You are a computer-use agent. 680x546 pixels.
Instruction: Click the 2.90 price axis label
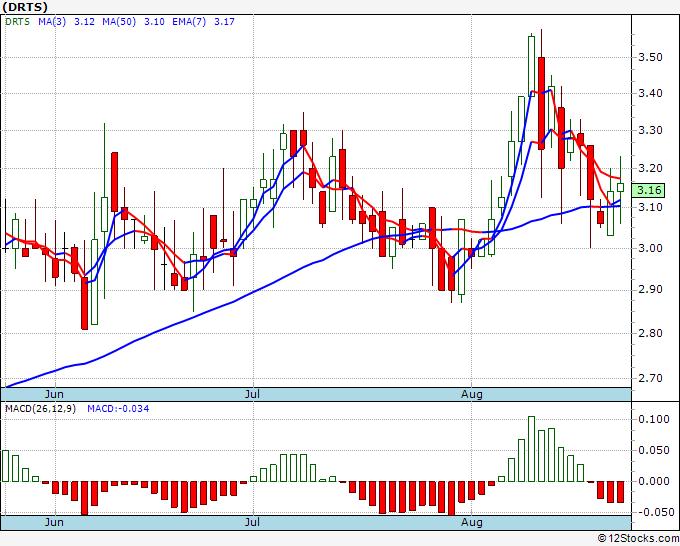(x=650, y=290)
